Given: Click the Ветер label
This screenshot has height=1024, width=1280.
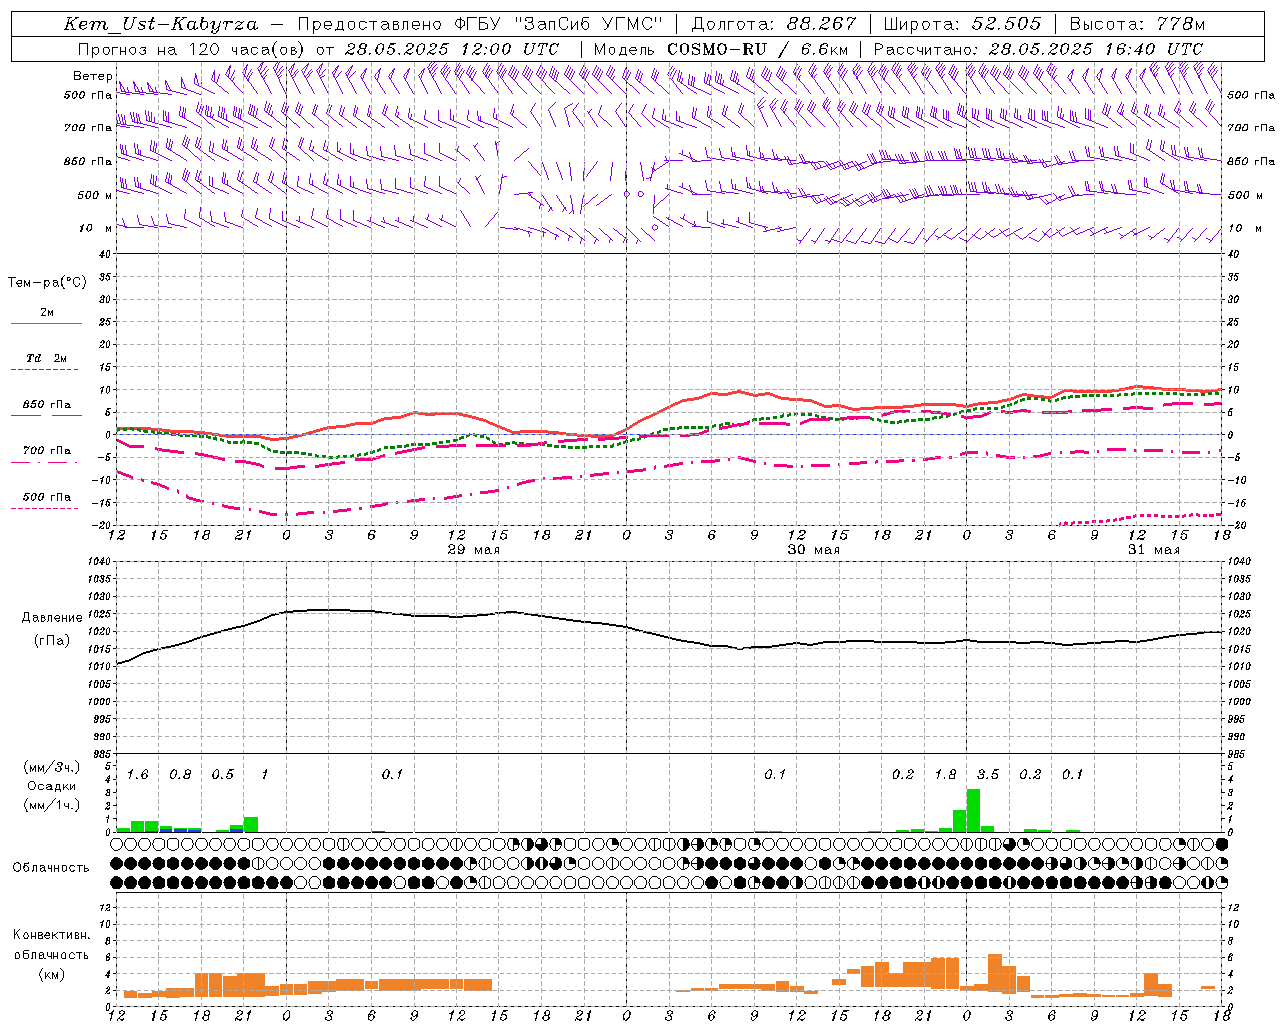Looking at the screenshot, I should pos(92,76).
